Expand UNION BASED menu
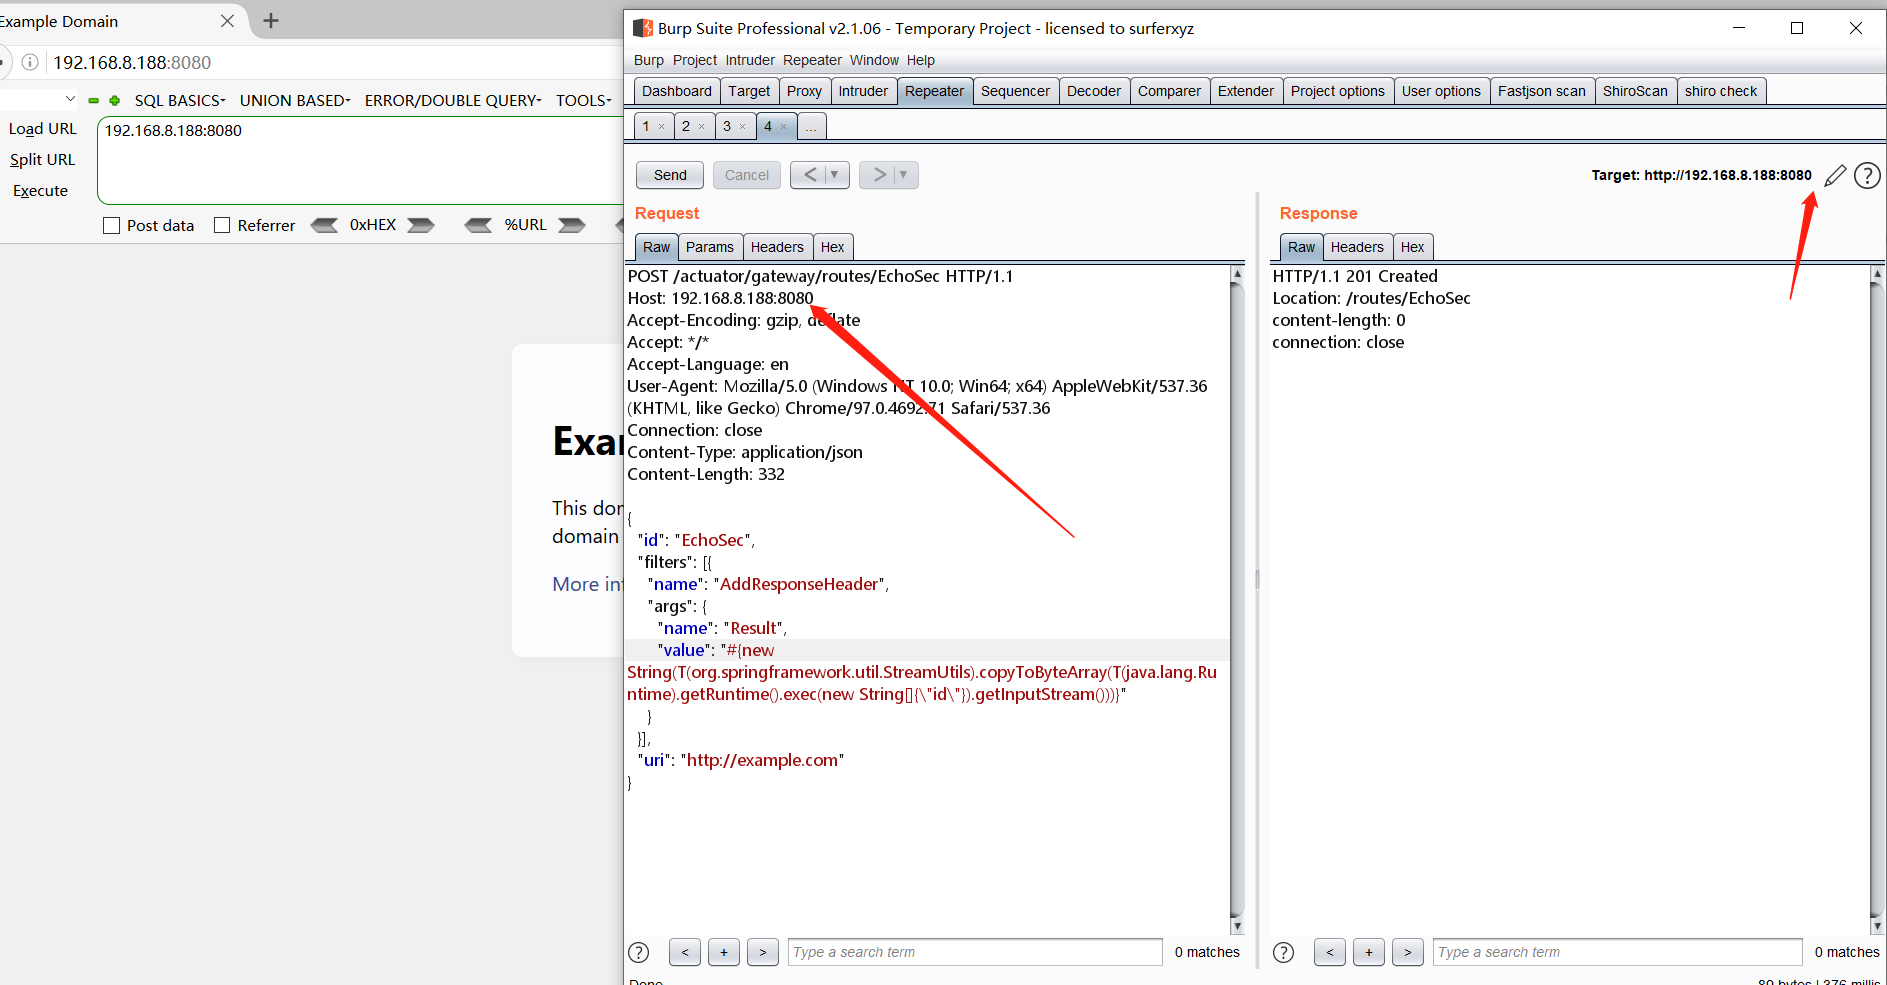Screen dimensions: 1887x985 pyautogui.click(x=295, y=101)
